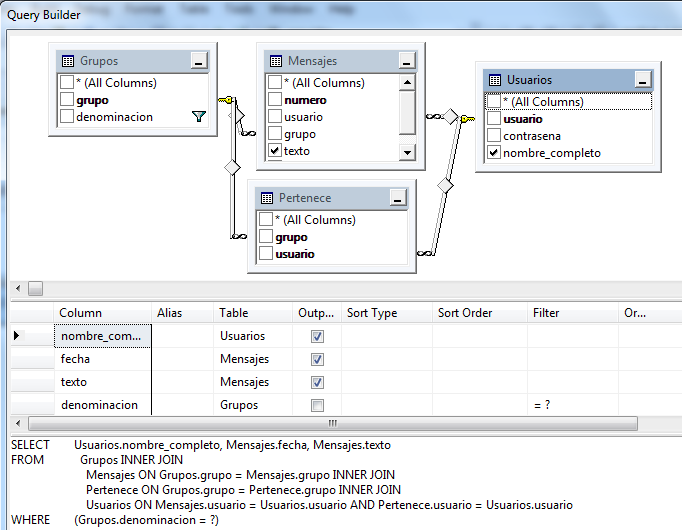This screenshot has height=530, width=682.
Task: Check grupo column in Pertenece table
Action: [x=266, y=236]
